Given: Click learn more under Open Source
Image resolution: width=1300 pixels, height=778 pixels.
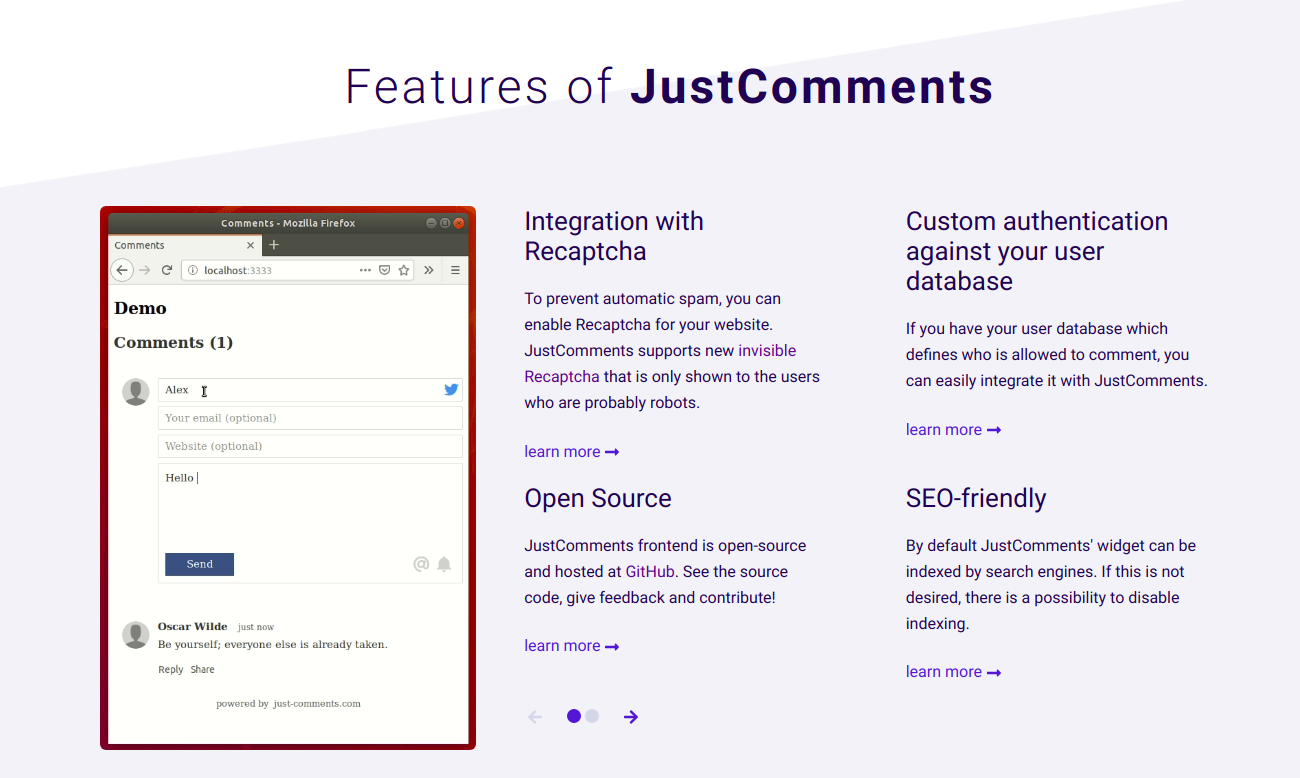Looking at the screenshot, I should click(x=572, y=646).
